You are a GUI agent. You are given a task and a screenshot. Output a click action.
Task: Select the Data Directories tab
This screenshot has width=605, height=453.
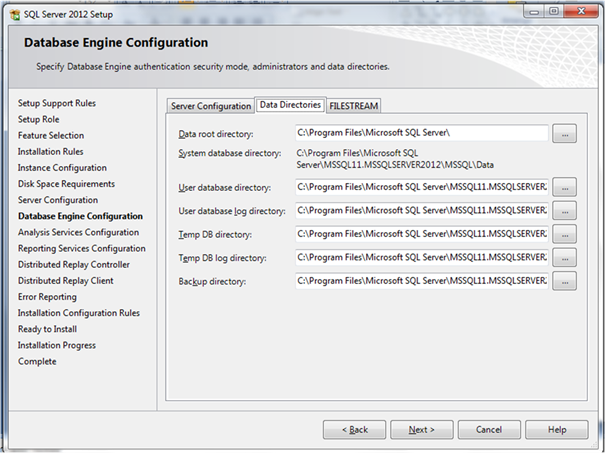point(291,105)
